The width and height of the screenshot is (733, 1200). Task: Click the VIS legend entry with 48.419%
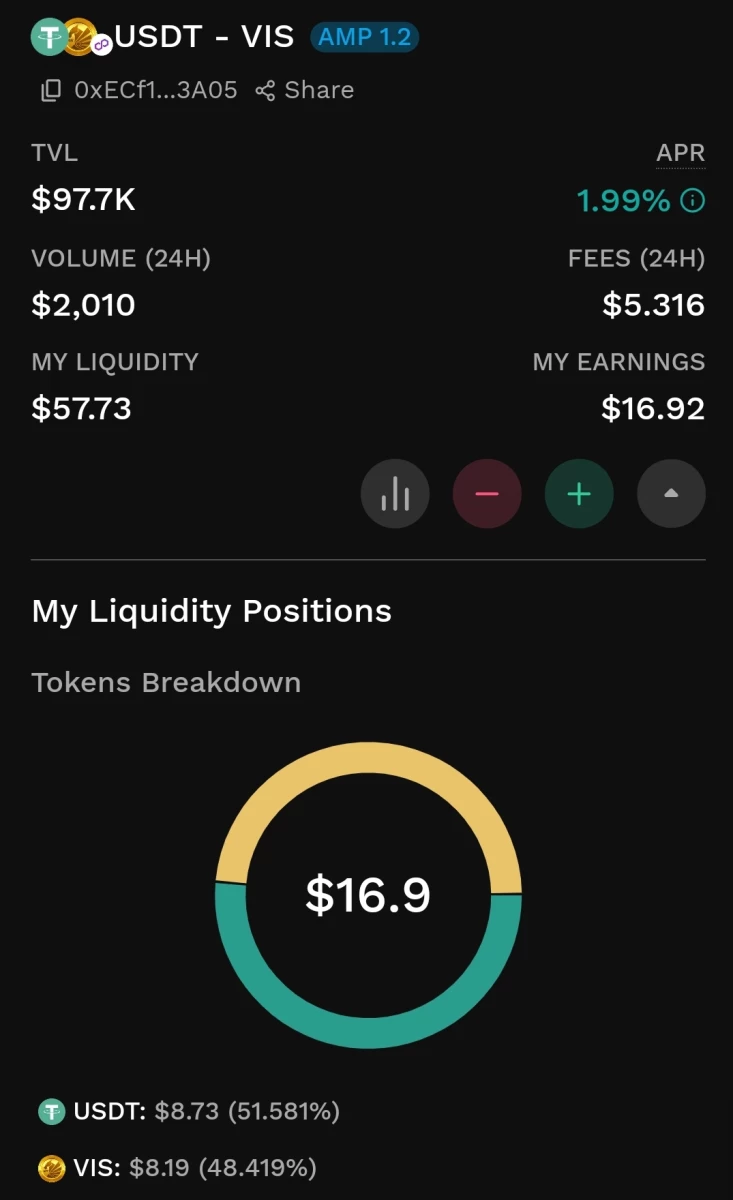[x=177, y=1167]
